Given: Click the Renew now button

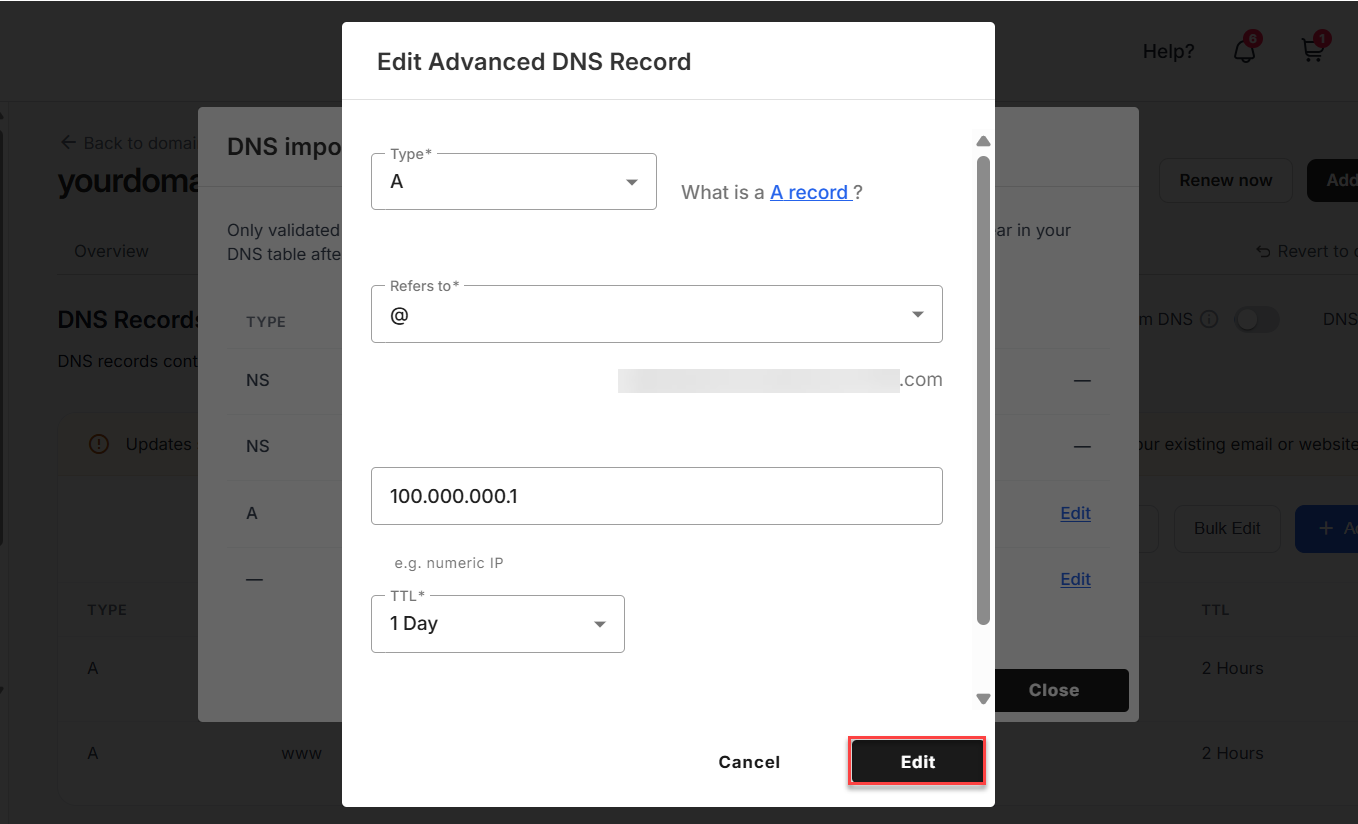Looking at the screenshot, I should 1225,180.
